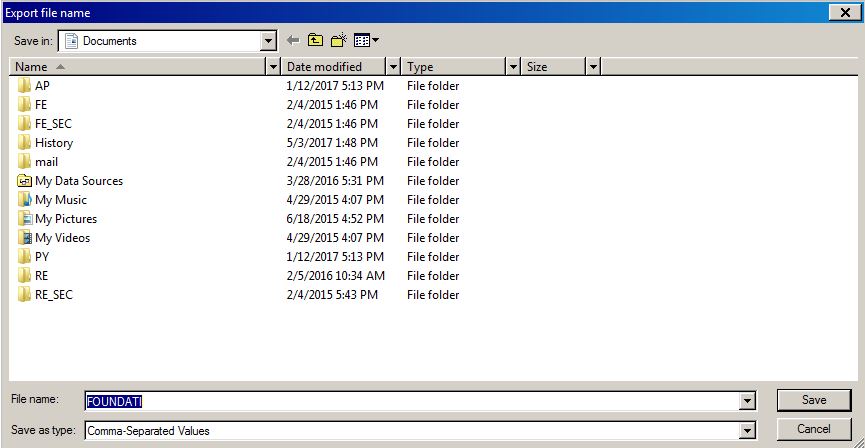Screen dimensions: 865x448
Task: Open the Date modified column dropdown
Action: [x=394, y=67]
